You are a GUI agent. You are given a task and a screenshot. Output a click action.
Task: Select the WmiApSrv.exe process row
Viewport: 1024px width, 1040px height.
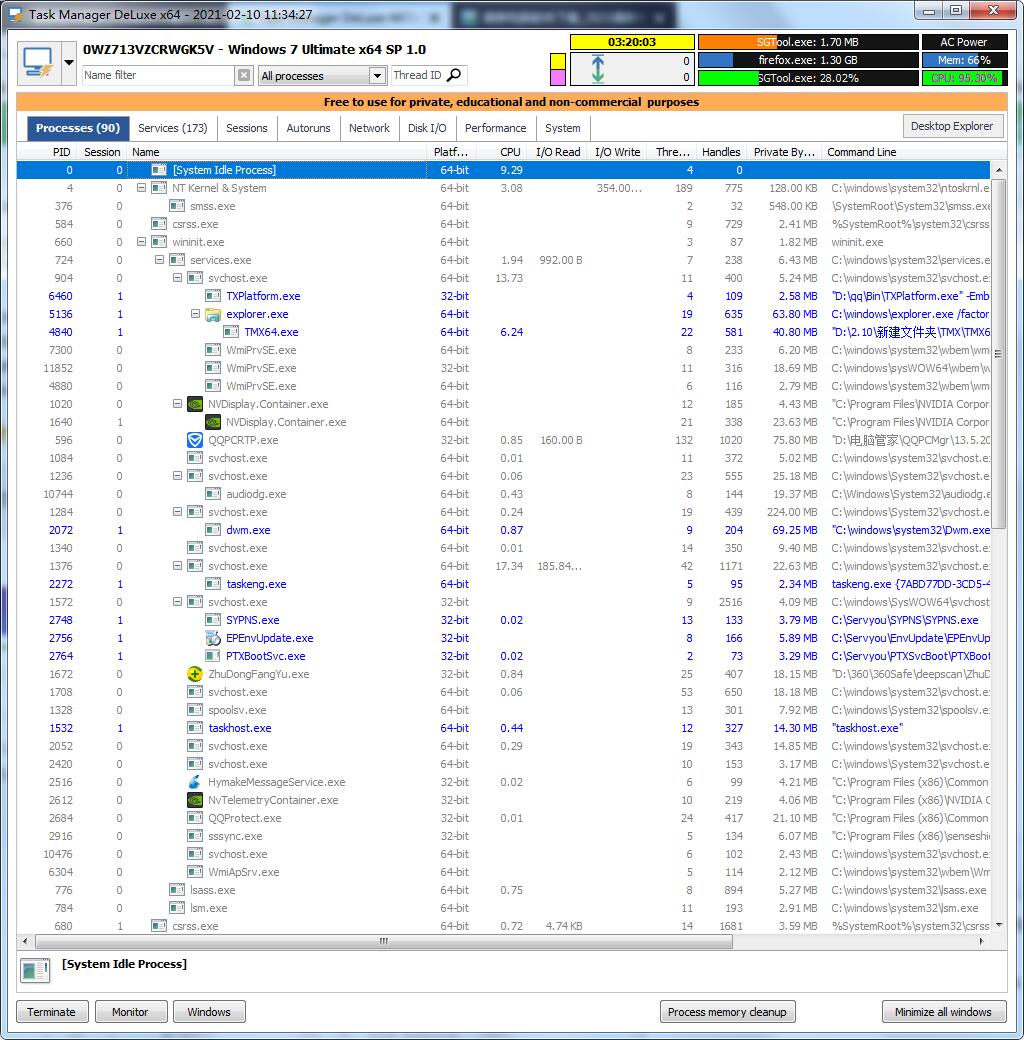pos(503,872)
